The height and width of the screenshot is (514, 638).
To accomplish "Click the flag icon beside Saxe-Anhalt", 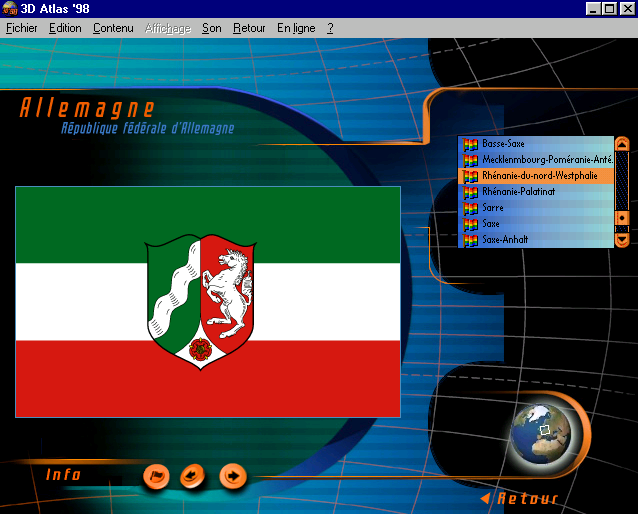I will 470,240.
